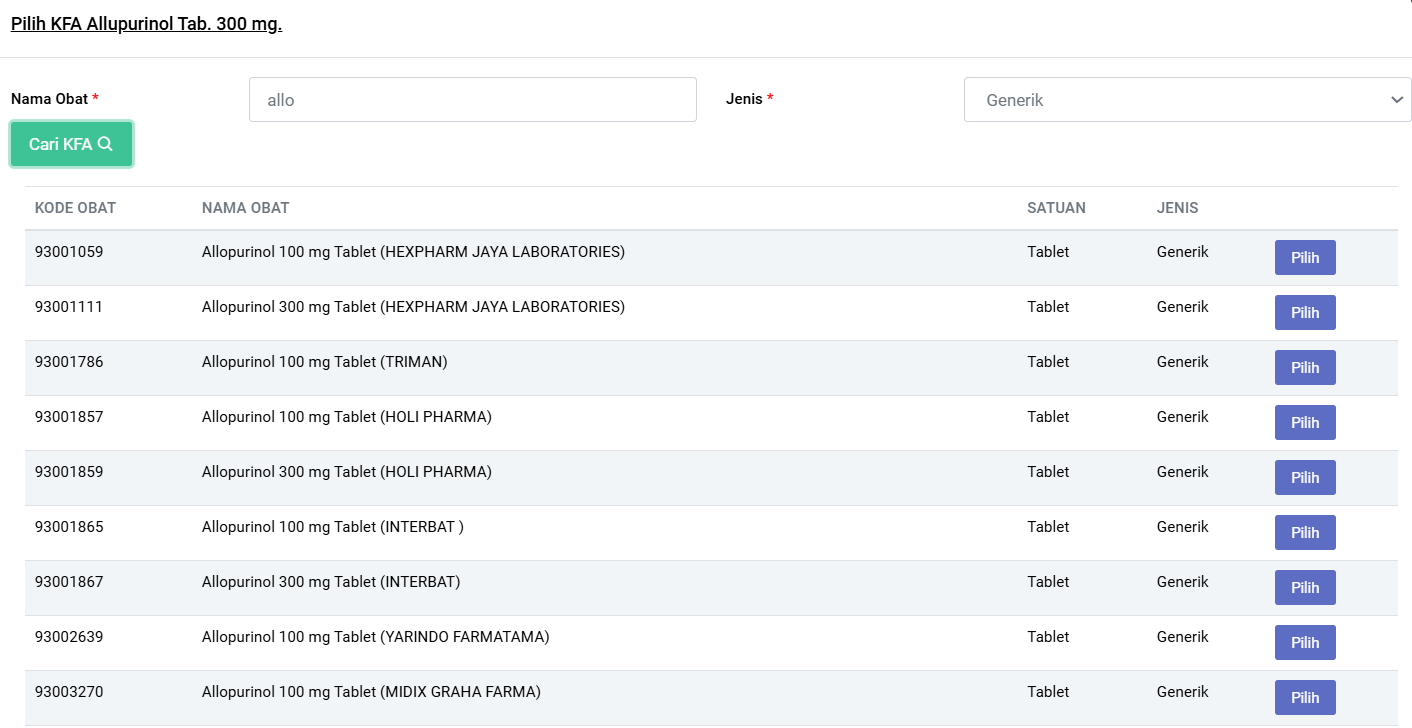Click Pilih for MIDIX GRAHA FARMA row

pos(1305,698)
